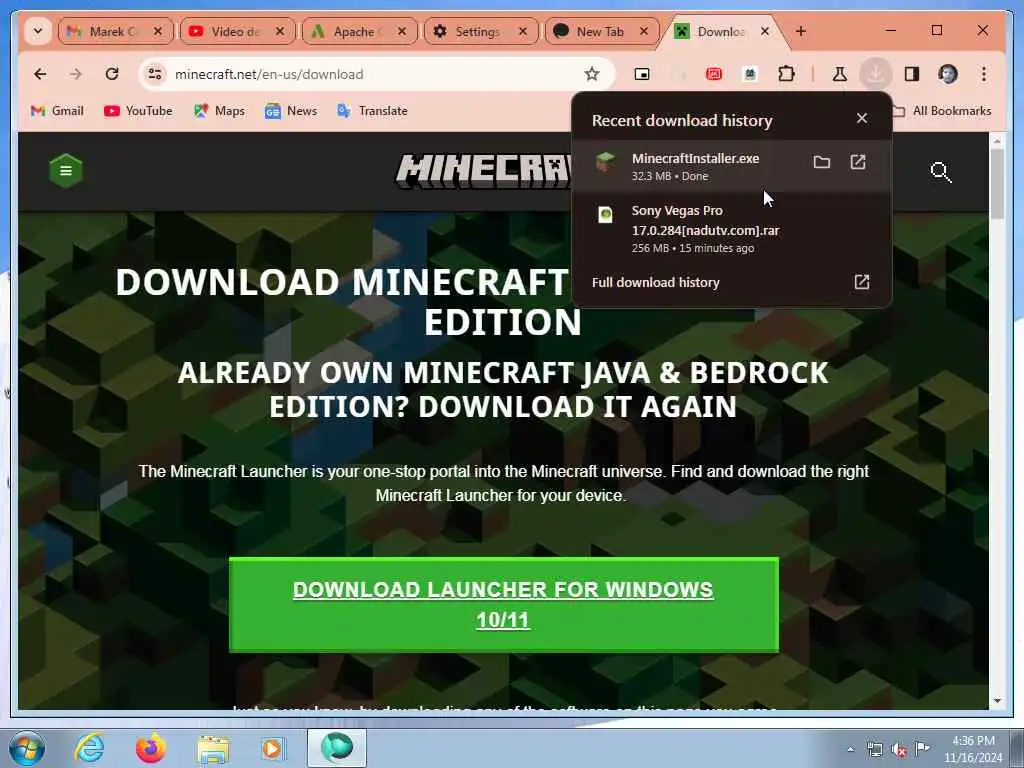This screenshot has width=1024, height=768.
Task: Click the muted volume tray icon
Action: coord(899,750)
